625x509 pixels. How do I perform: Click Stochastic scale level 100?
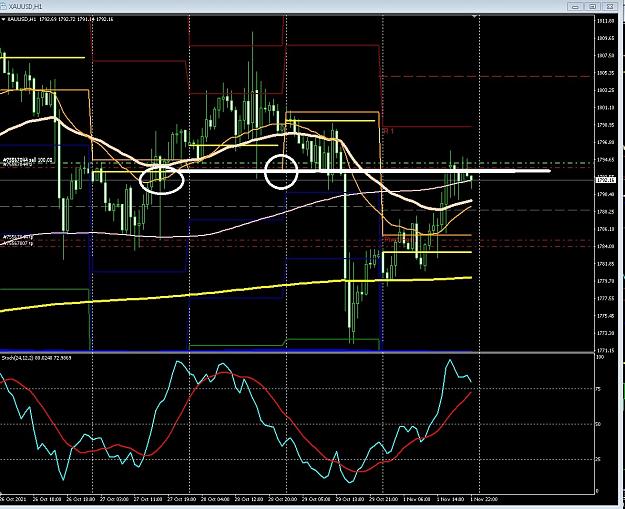tap(600, 357)
